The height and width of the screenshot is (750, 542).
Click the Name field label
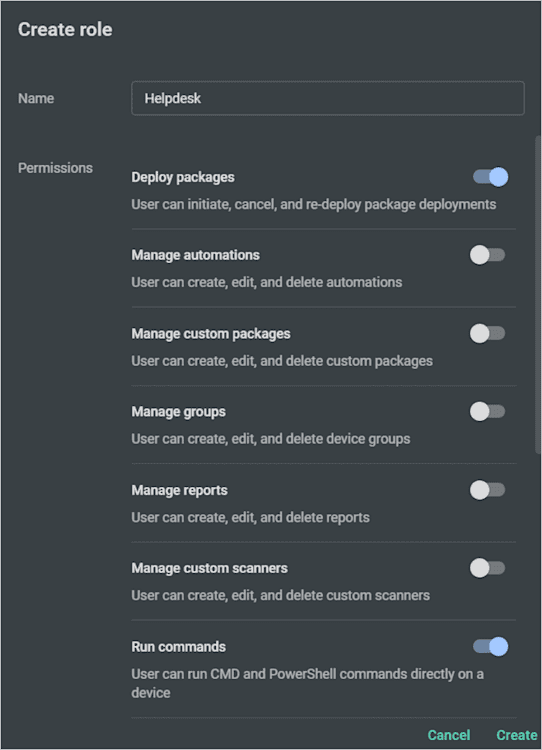(x=36, y=99)
